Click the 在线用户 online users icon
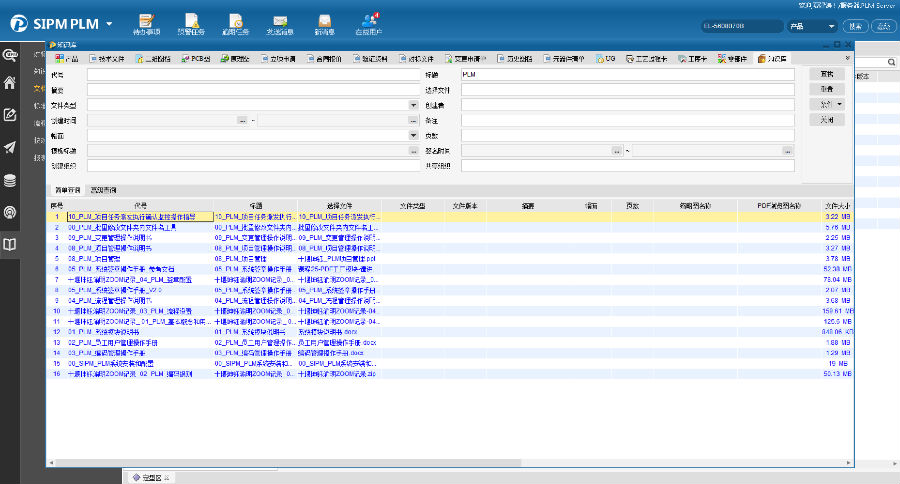 coord(368,23)
